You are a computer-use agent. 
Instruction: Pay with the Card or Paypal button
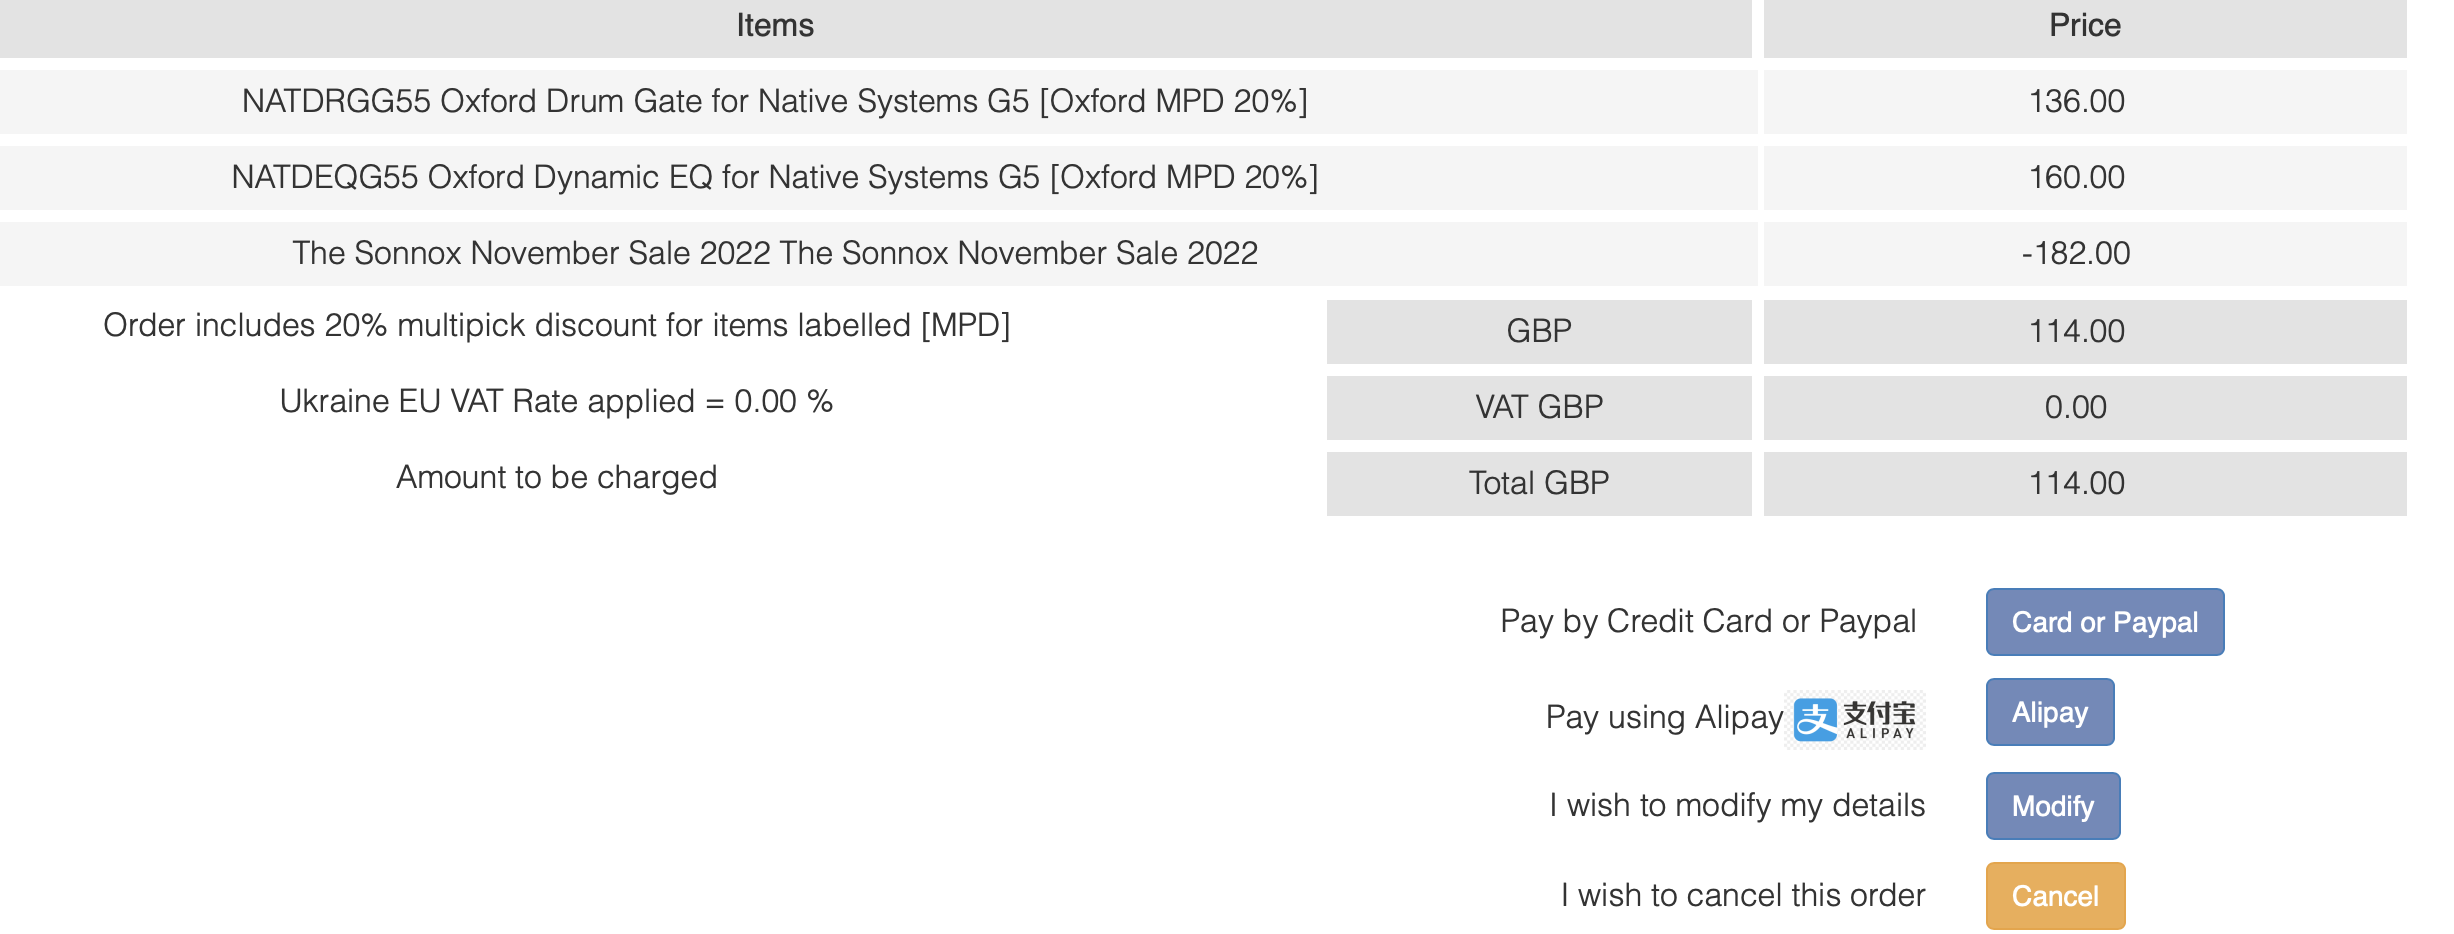(2104, 622)
